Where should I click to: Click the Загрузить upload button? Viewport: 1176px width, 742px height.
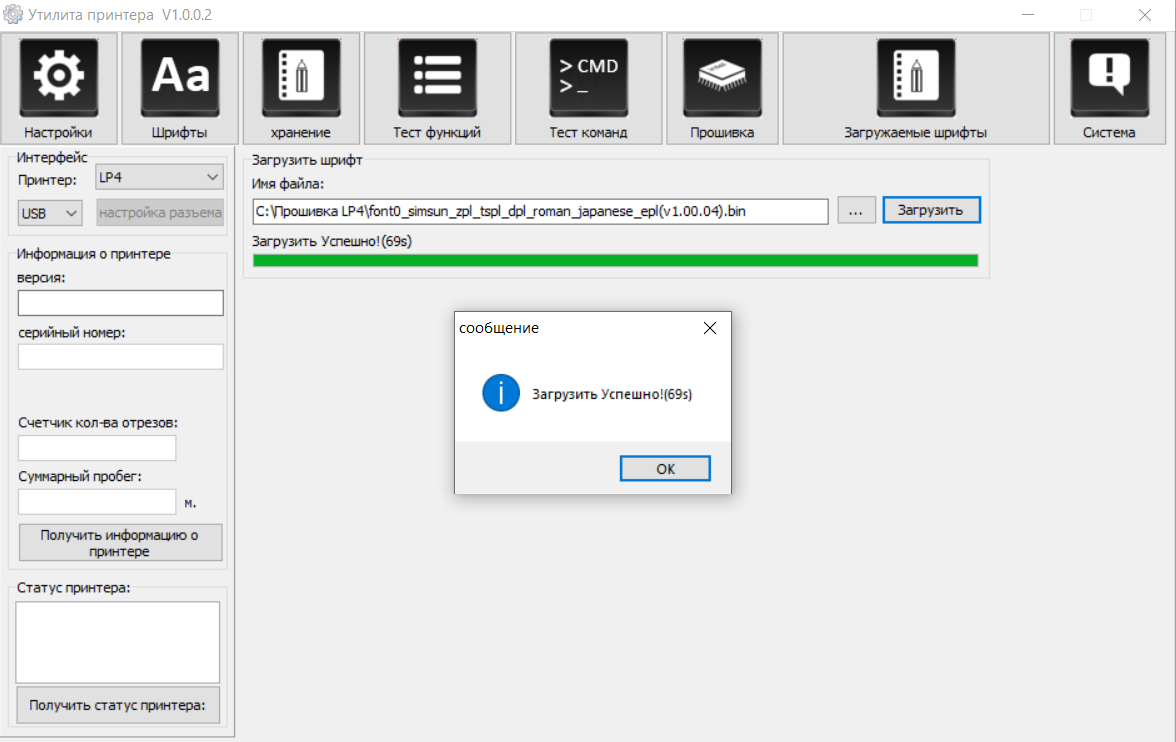930,210
